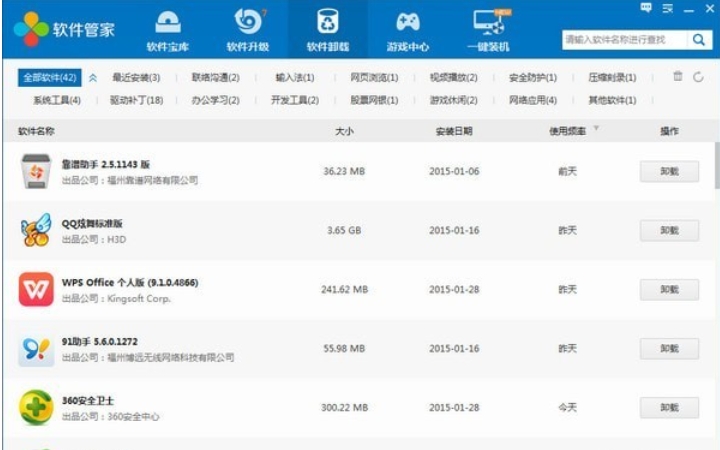Click the WPS Office app icon
The width and height of the screenshot is (720, 450).
tap(36, 290)
